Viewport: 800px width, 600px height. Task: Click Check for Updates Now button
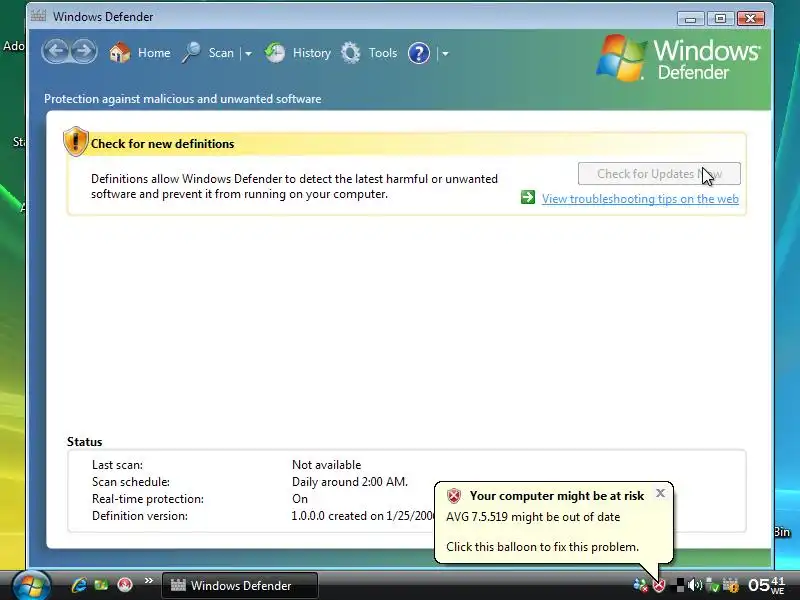[659, 173]
